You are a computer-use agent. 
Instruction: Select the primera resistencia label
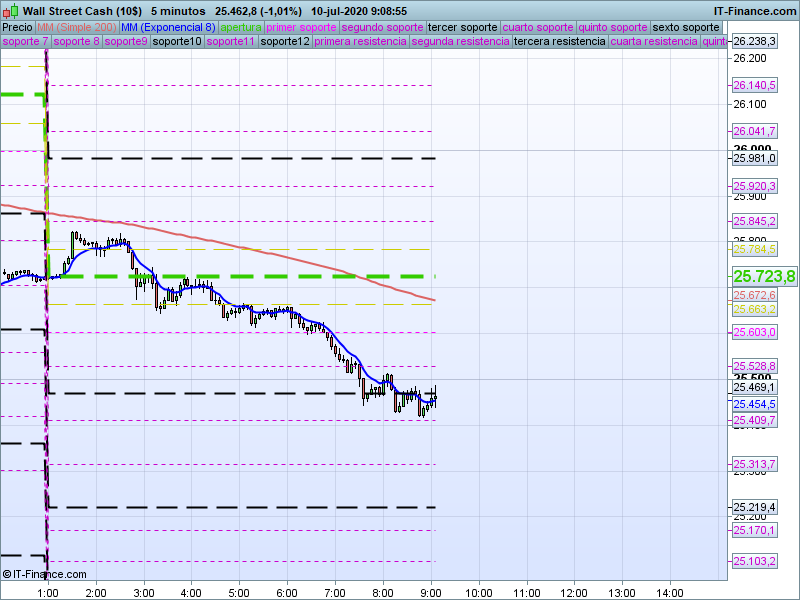[360, 42]
